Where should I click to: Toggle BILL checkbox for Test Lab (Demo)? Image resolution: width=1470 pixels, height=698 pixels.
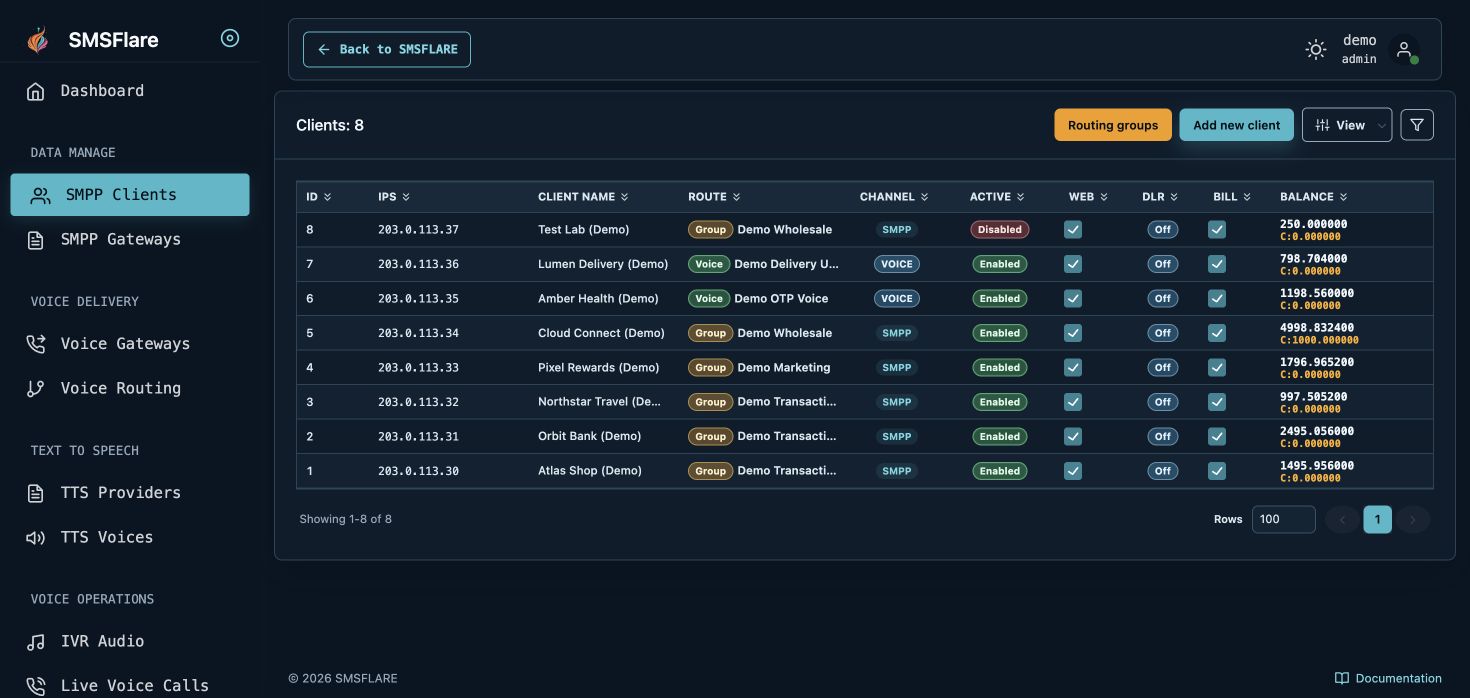(x=1217, y=229)
